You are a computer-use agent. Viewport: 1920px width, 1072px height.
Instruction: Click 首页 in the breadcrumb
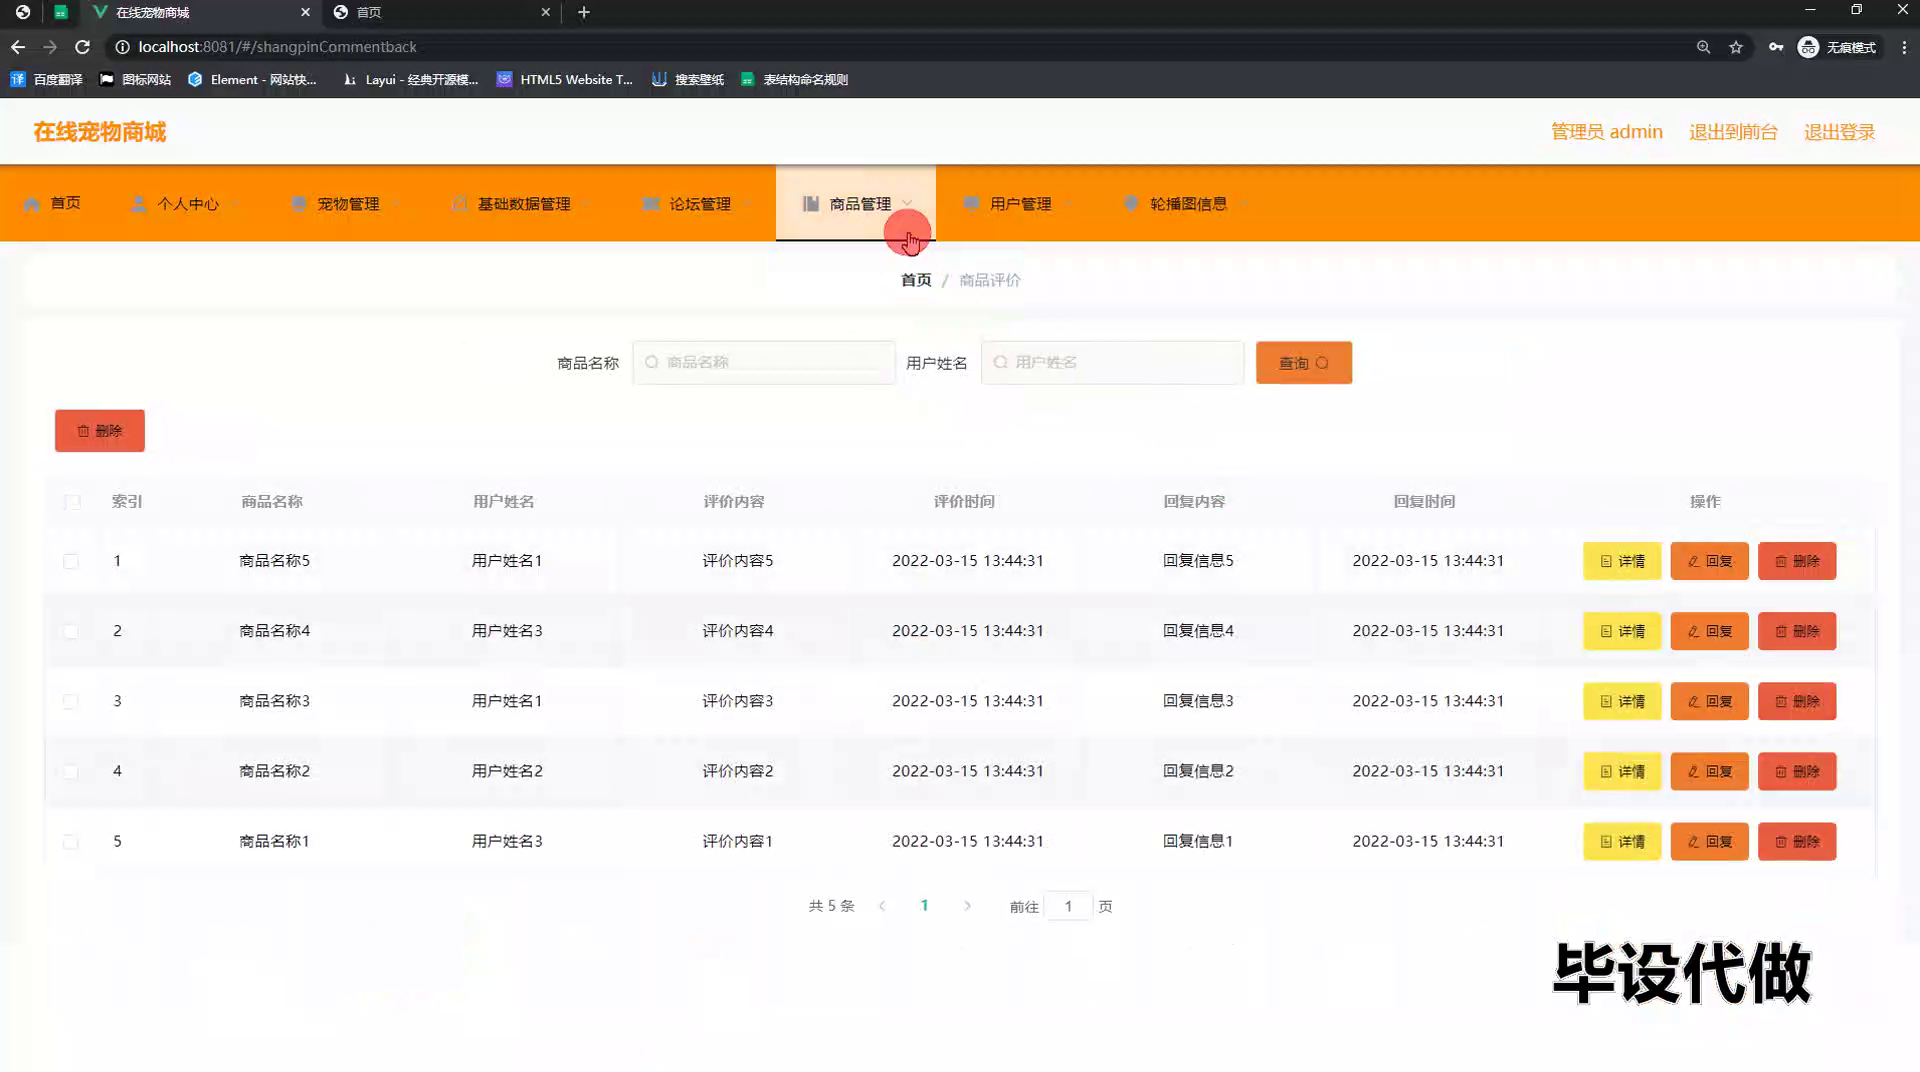916,280
